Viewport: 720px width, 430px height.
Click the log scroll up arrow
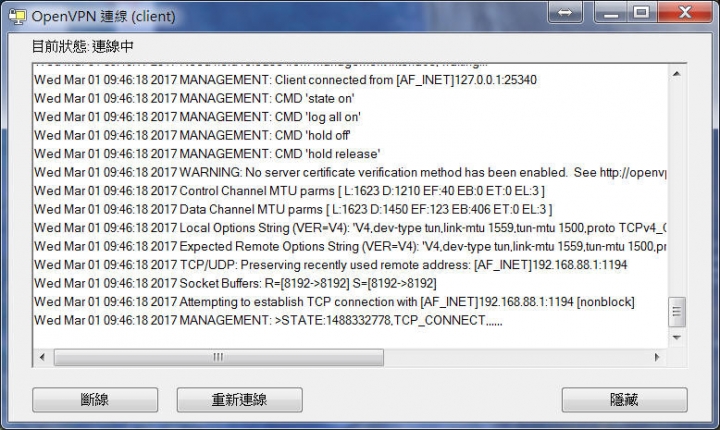tap(676, 74)
